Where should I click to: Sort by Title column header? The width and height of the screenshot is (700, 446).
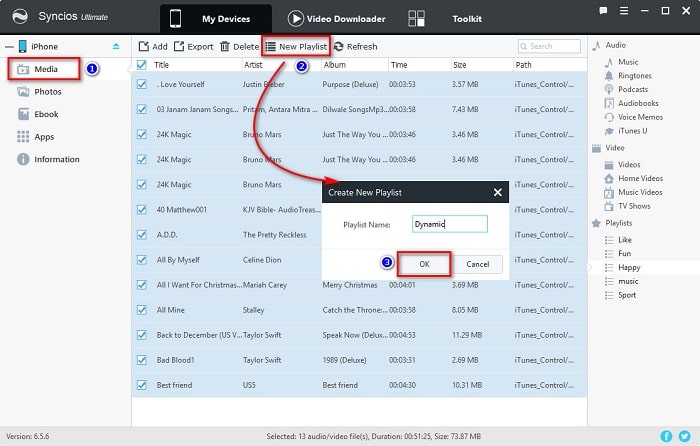tap(162, 65)
